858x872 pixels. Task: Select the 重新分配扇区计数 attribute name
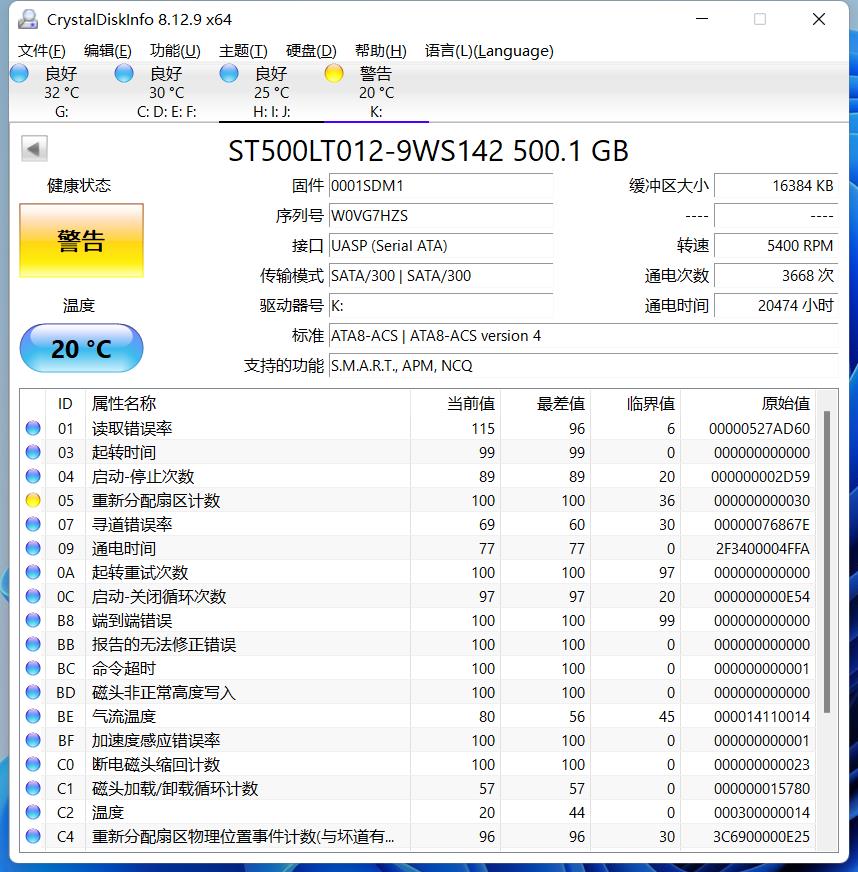coord(156,501)
